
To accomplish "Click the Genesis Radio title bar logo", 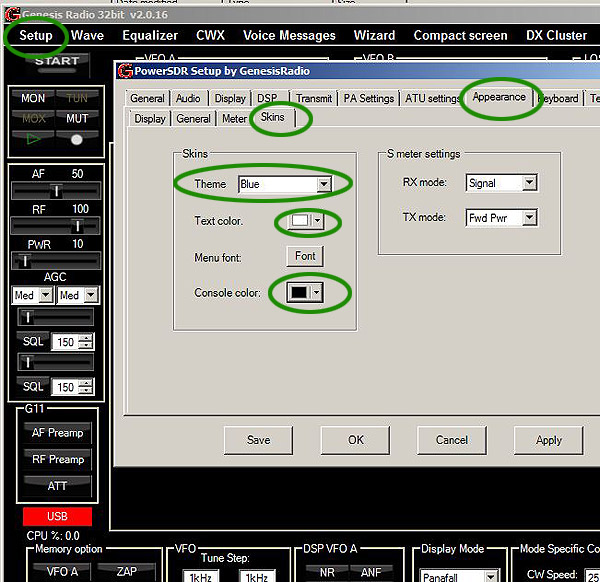I will tap(12, 15).
